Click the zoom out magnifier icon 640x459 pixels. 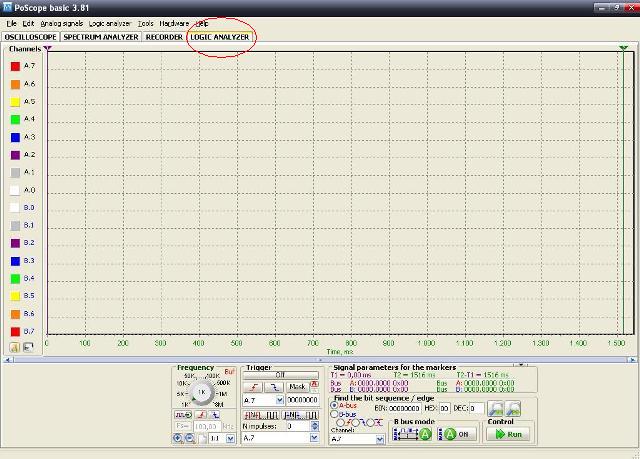tap(190, 438)
